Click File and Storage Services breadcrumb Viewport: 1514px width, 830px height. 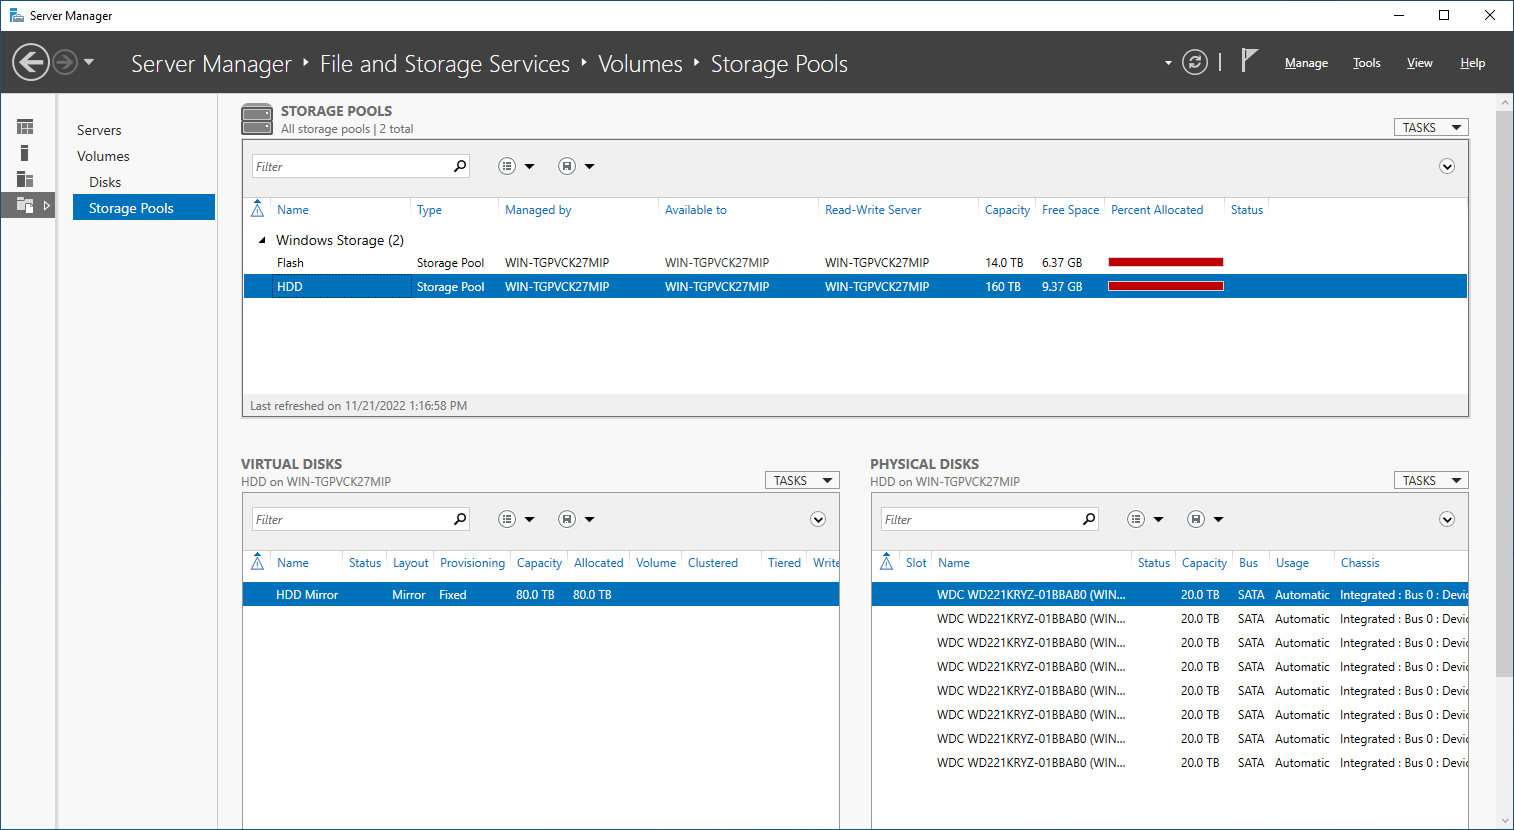pos(445,64)
